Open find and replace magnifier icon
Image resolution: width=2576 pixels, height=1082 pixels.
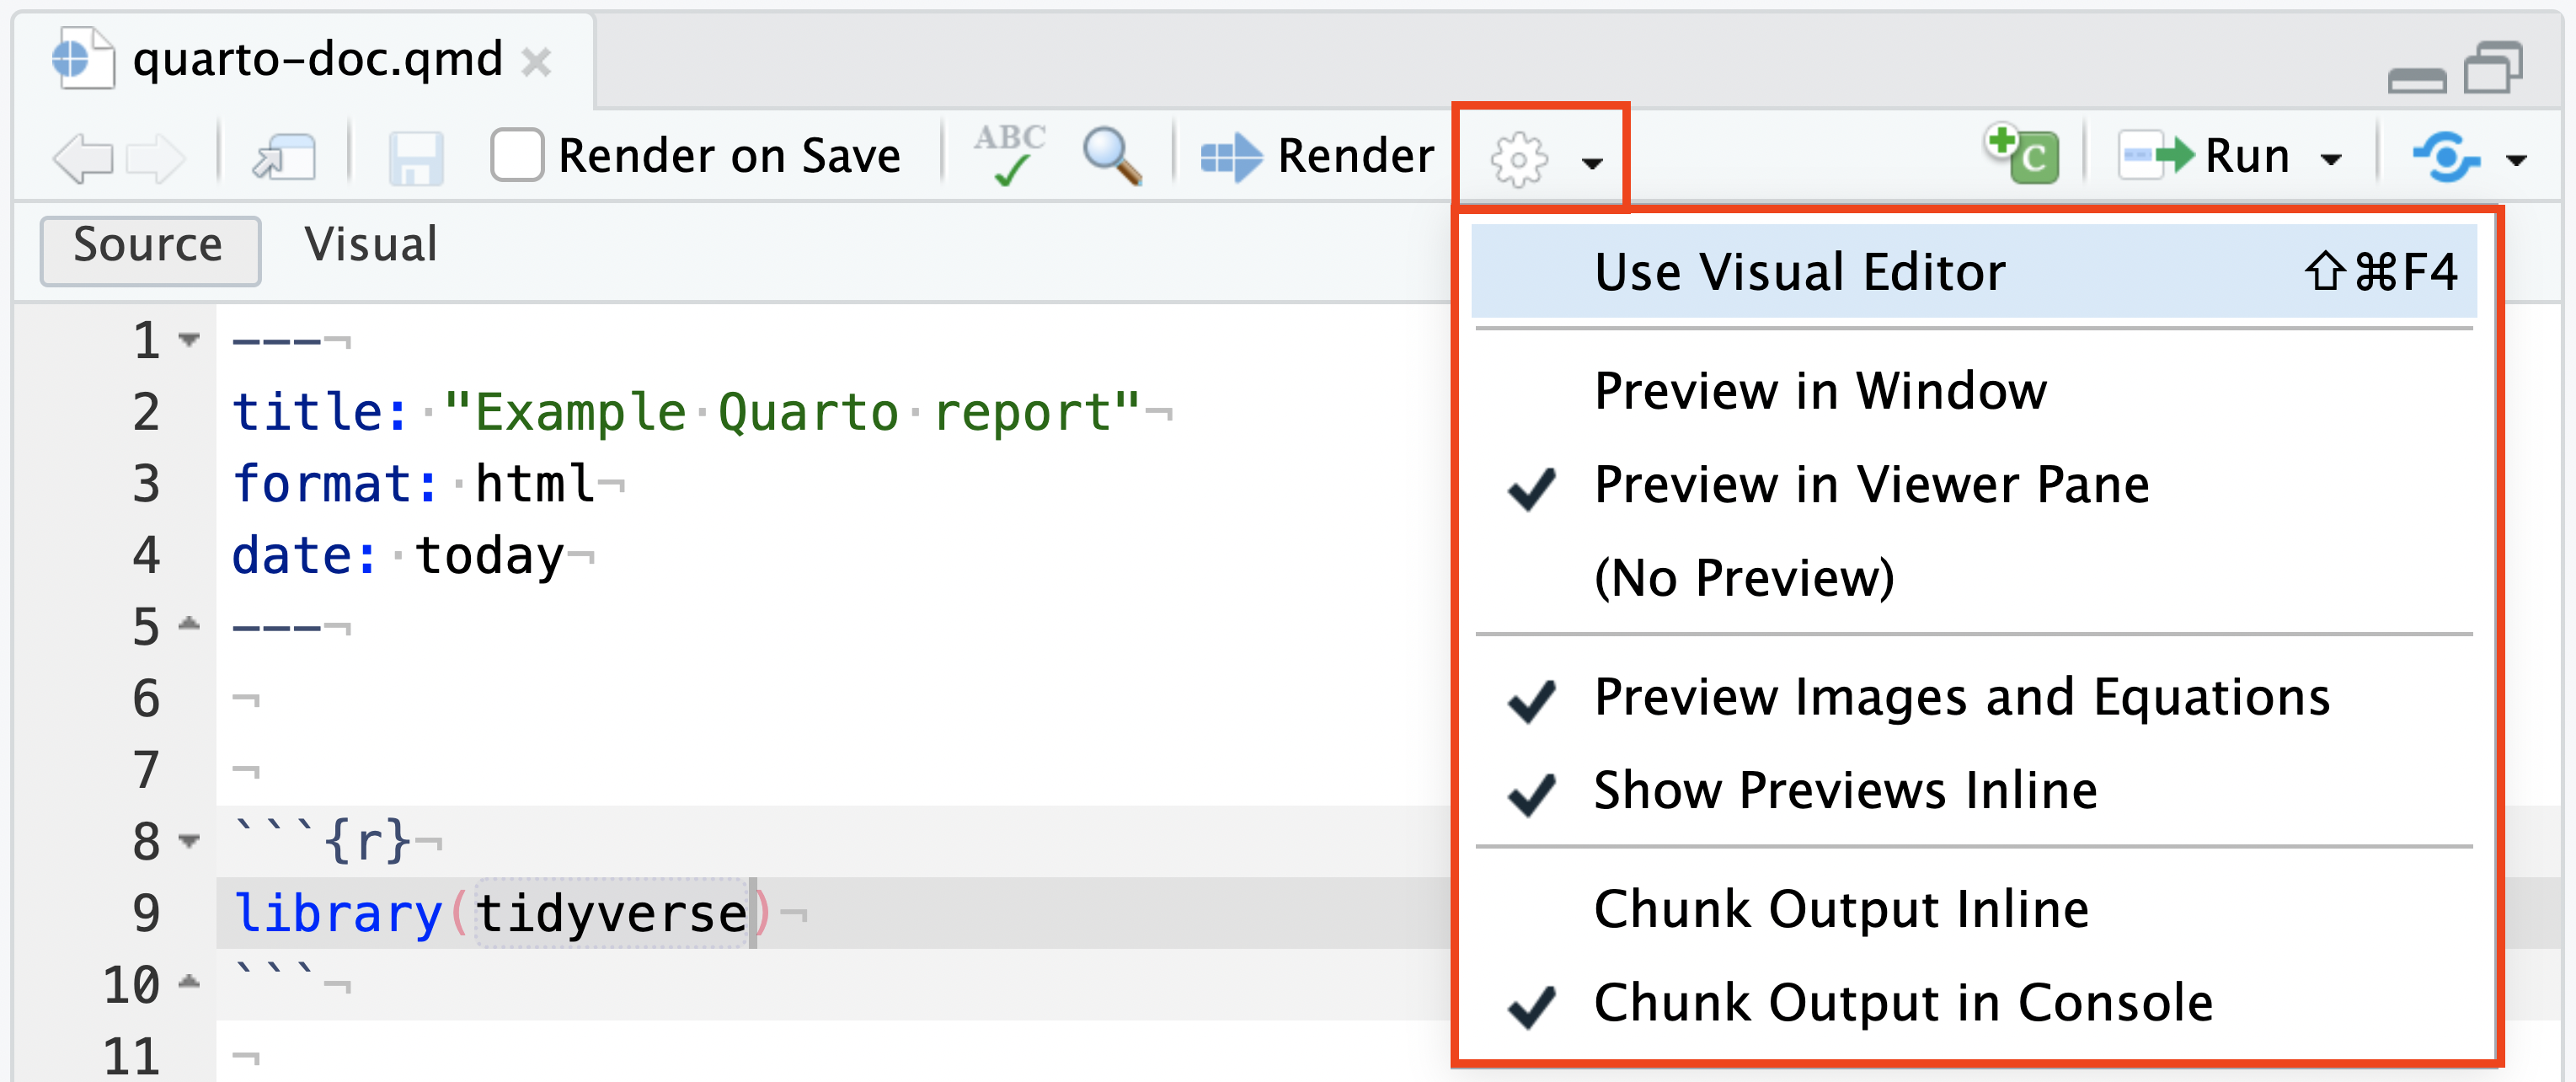coord(1112,156)
